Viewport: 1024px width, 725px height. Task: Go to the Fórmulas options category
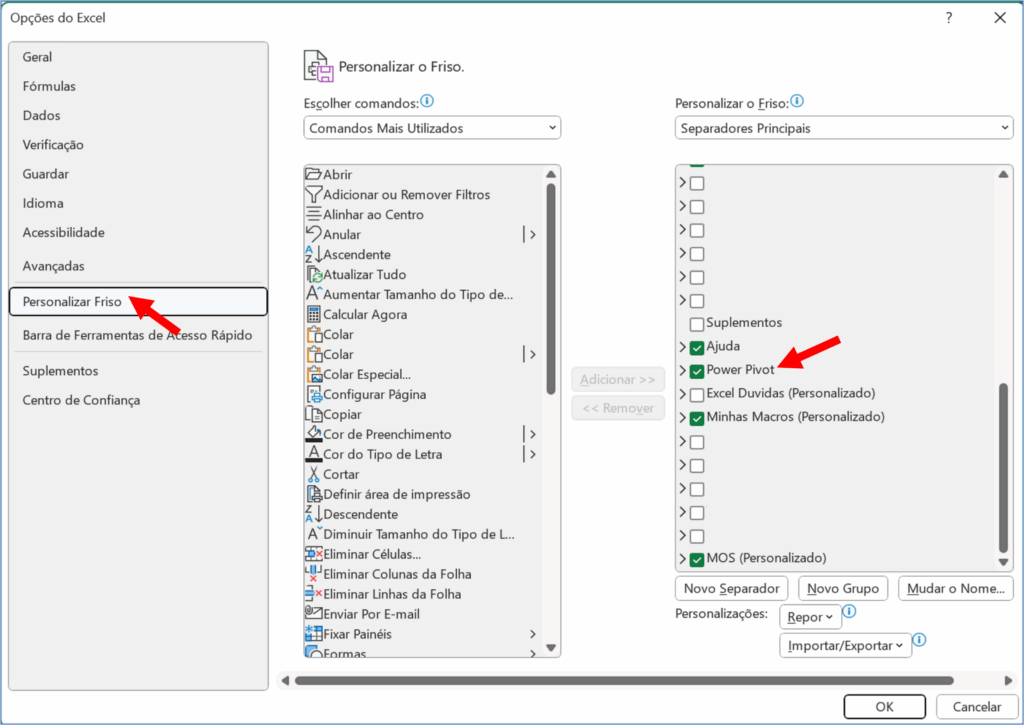tap(49, 87)
